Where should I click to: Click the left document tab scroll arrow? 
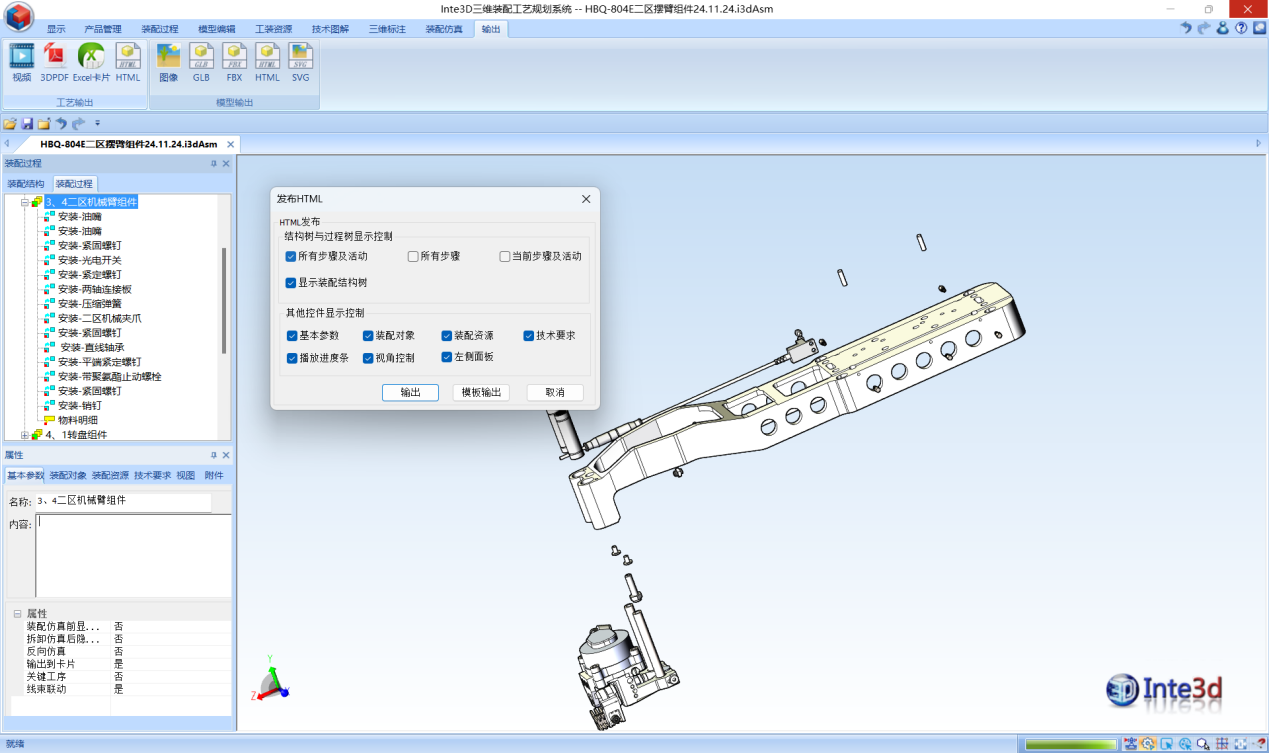[x=6, y=144]
